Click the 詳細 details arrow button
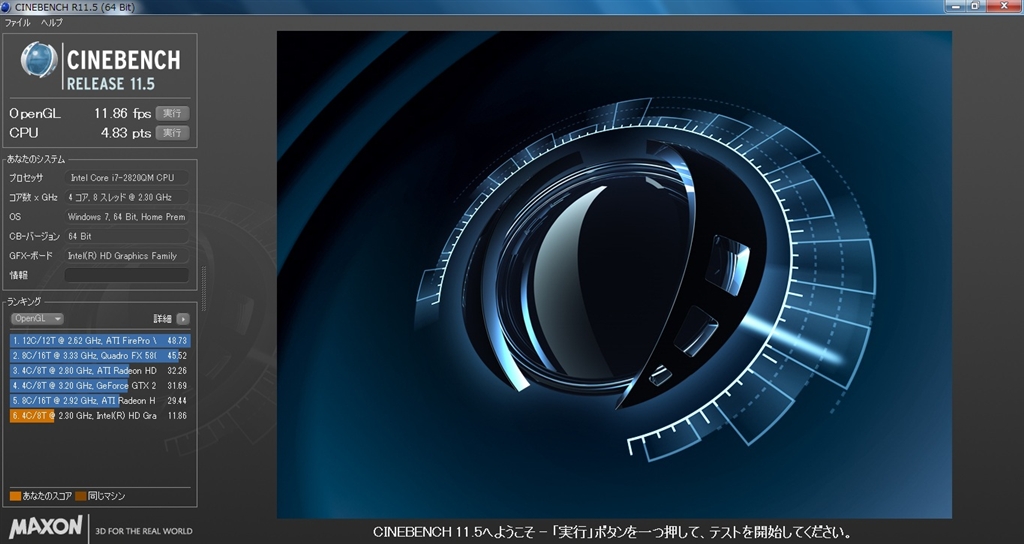The image size is (1024, 544). [183, 319]
